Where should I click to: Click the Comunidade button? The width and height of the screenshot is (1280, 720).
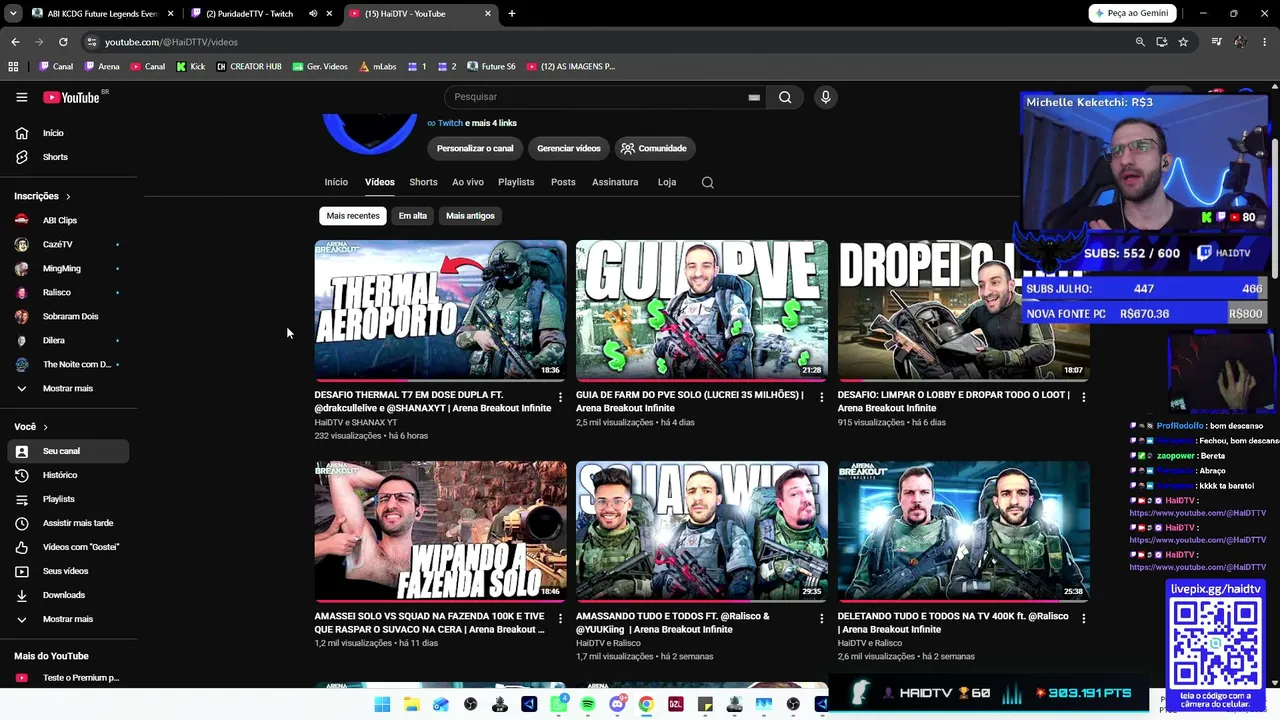(654, 148)
